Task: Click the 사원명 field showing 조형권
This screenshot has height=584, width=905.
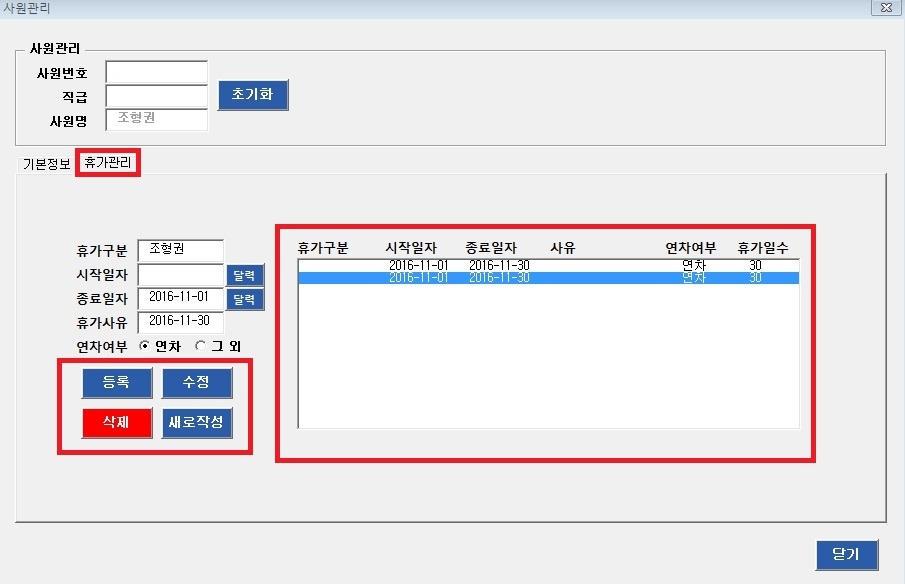Action: (x=156, y=119)
